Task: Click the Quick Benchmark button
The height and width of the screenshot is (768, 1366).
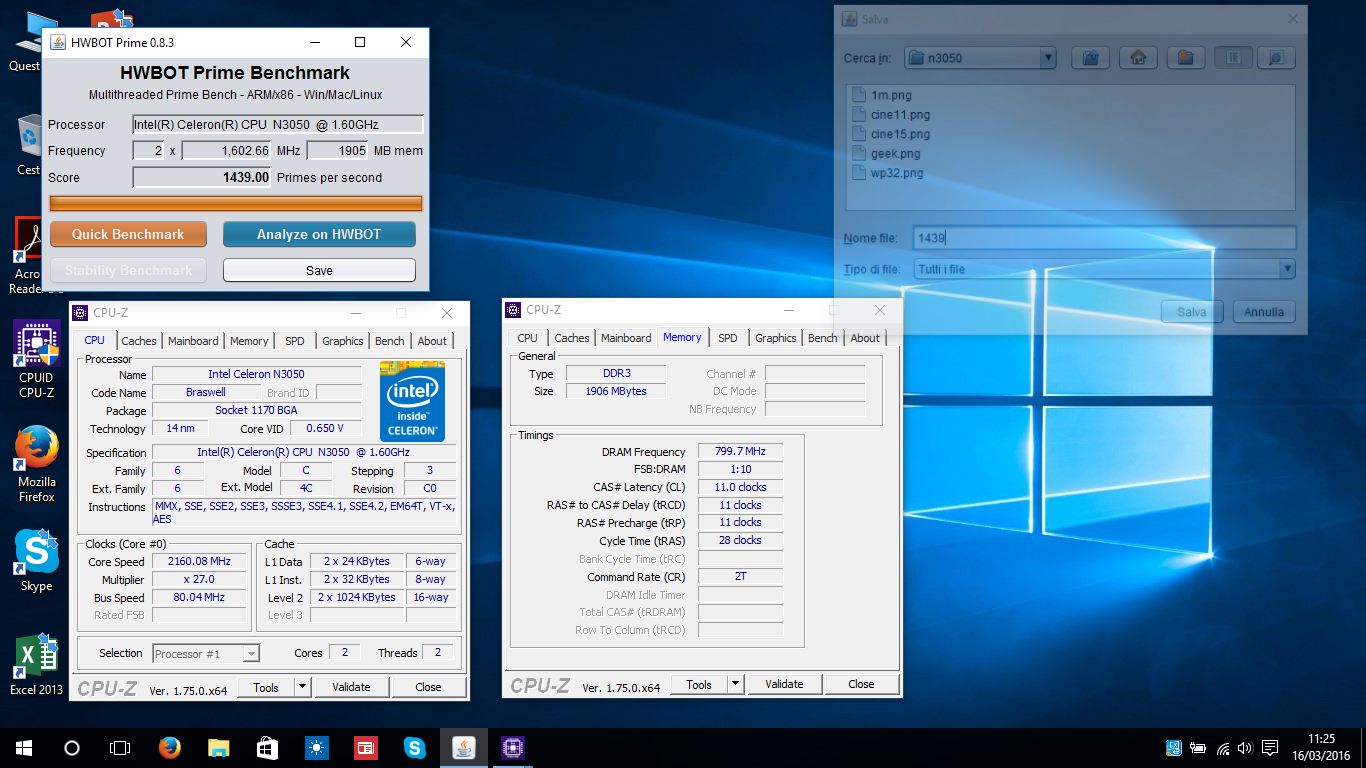Action: [128, 234]
